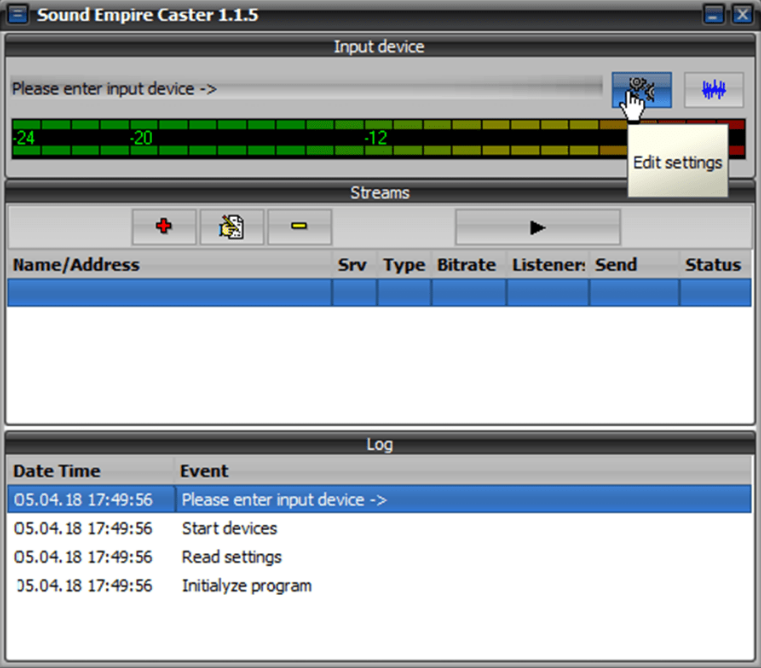Select log entry 'Please enter input device ->'
Screen dimensions: 761x668
380,500
